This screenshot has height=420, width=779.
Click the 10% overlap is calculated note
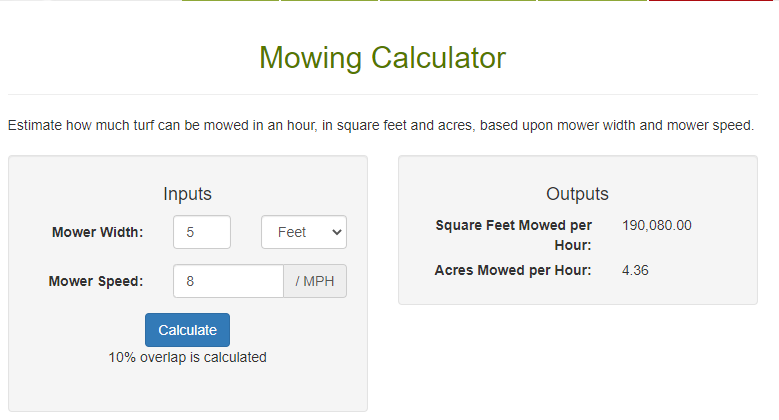187,357
